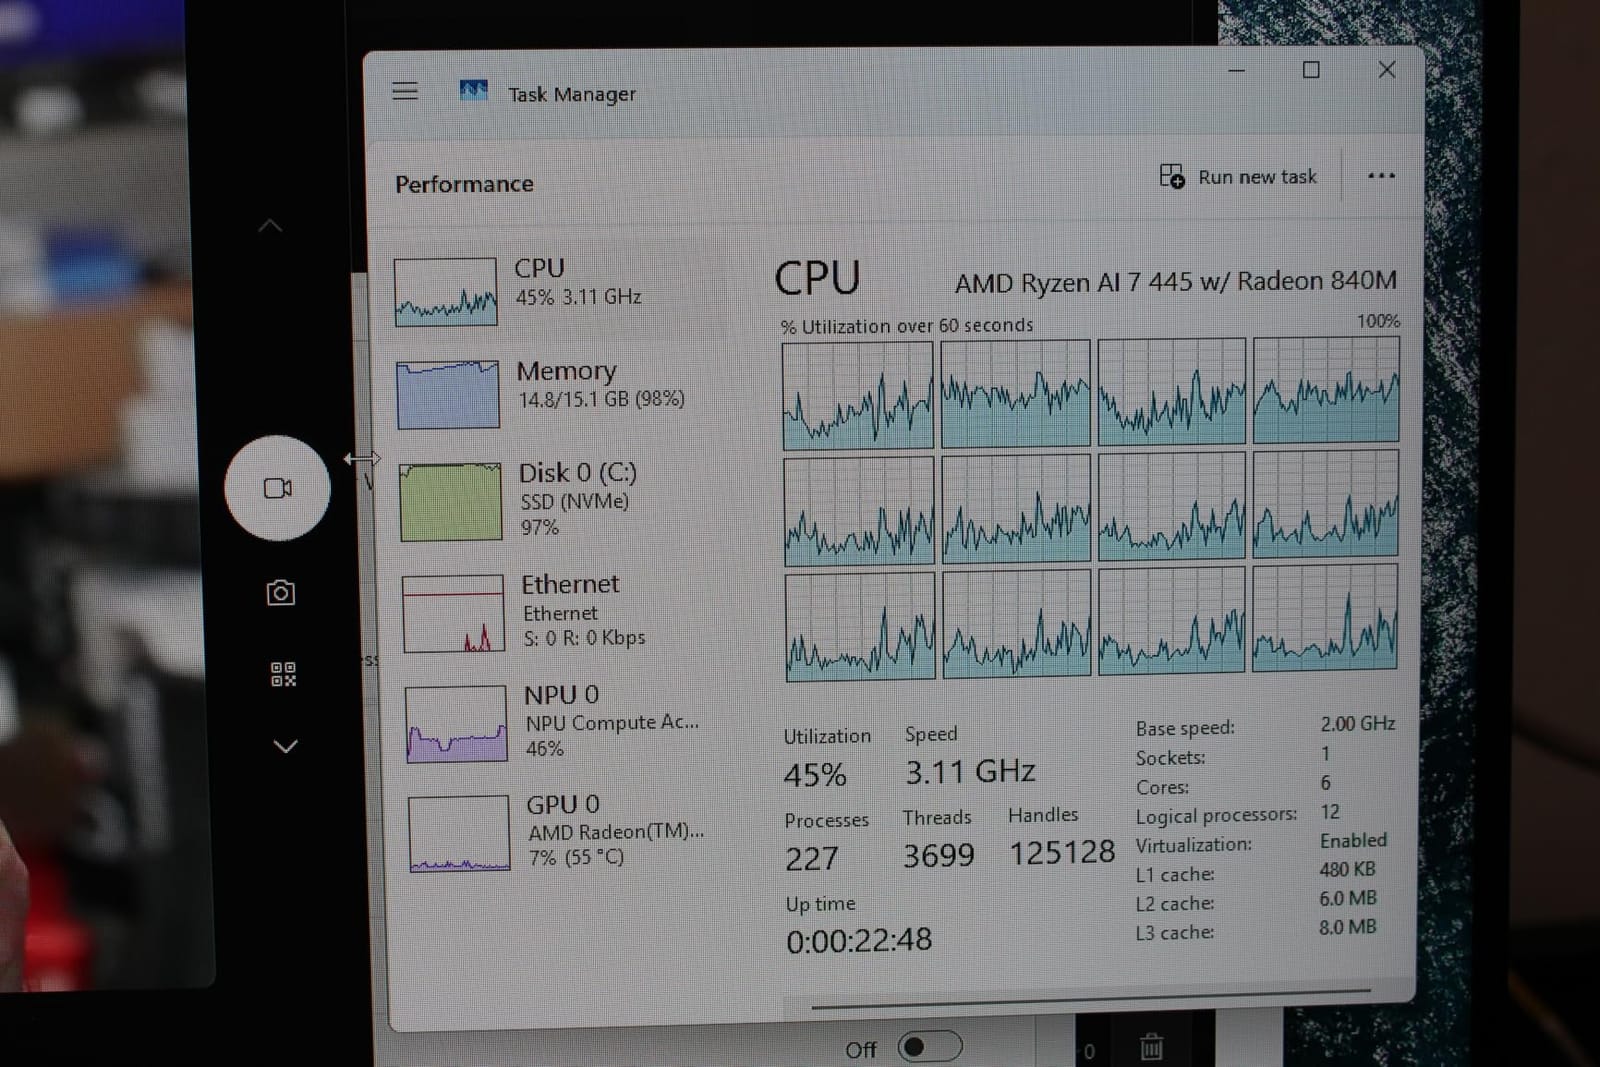Click the trash delete icon at the bottom

[x=1151, y=1047]
